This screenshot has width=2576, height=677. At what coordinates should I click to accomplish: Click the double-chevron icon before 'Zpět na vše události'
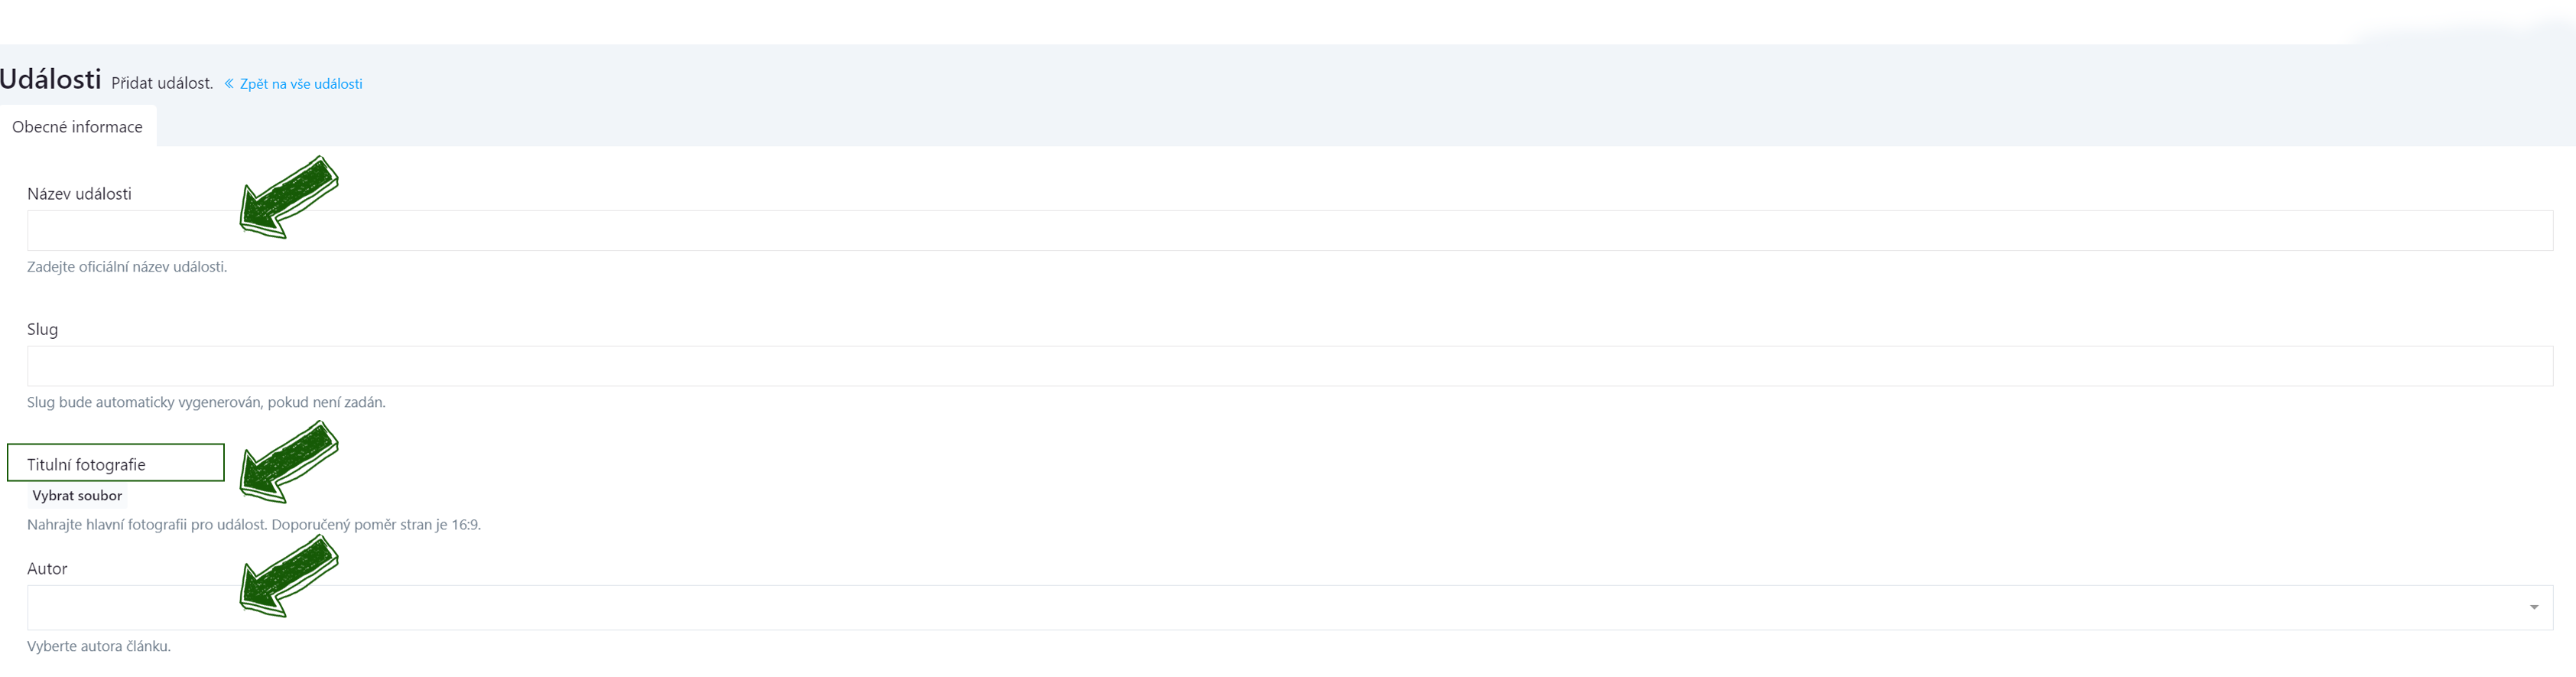(229, 84)
